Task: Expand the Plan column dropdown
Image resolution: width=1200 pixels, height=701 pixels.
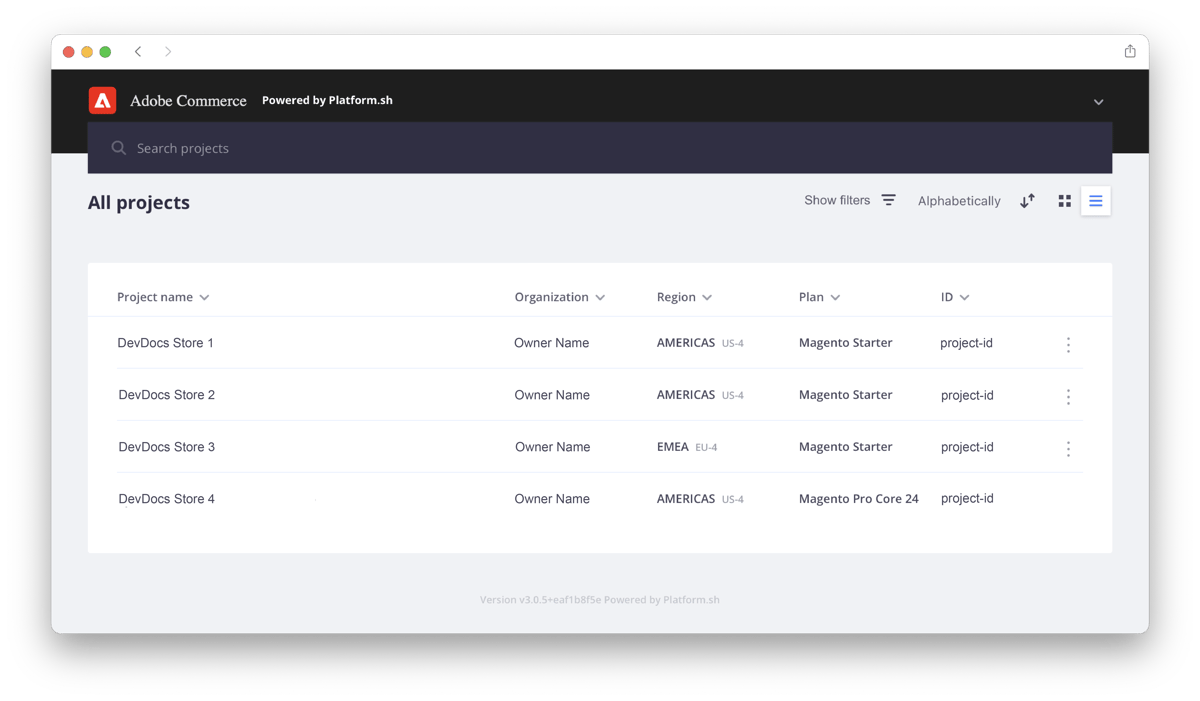Action: tap(836, 297)
